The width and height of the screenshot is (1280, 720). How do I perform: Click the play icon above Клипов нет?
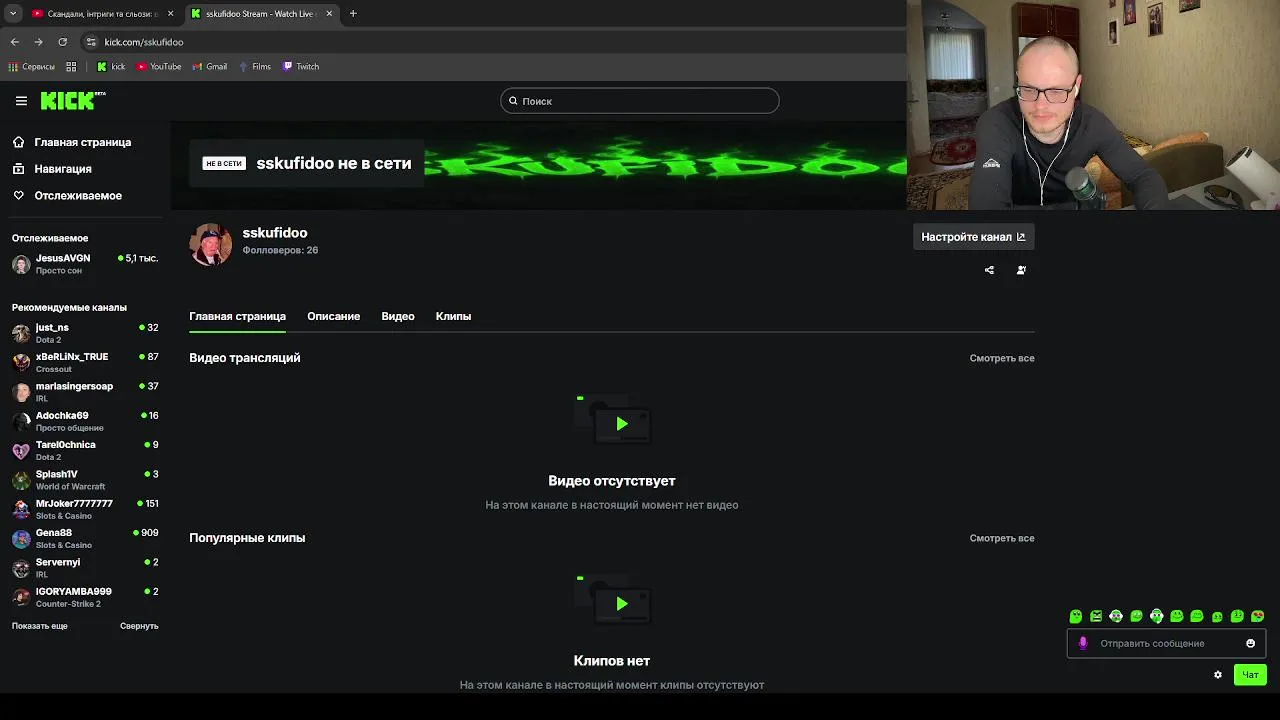(621, 604)
